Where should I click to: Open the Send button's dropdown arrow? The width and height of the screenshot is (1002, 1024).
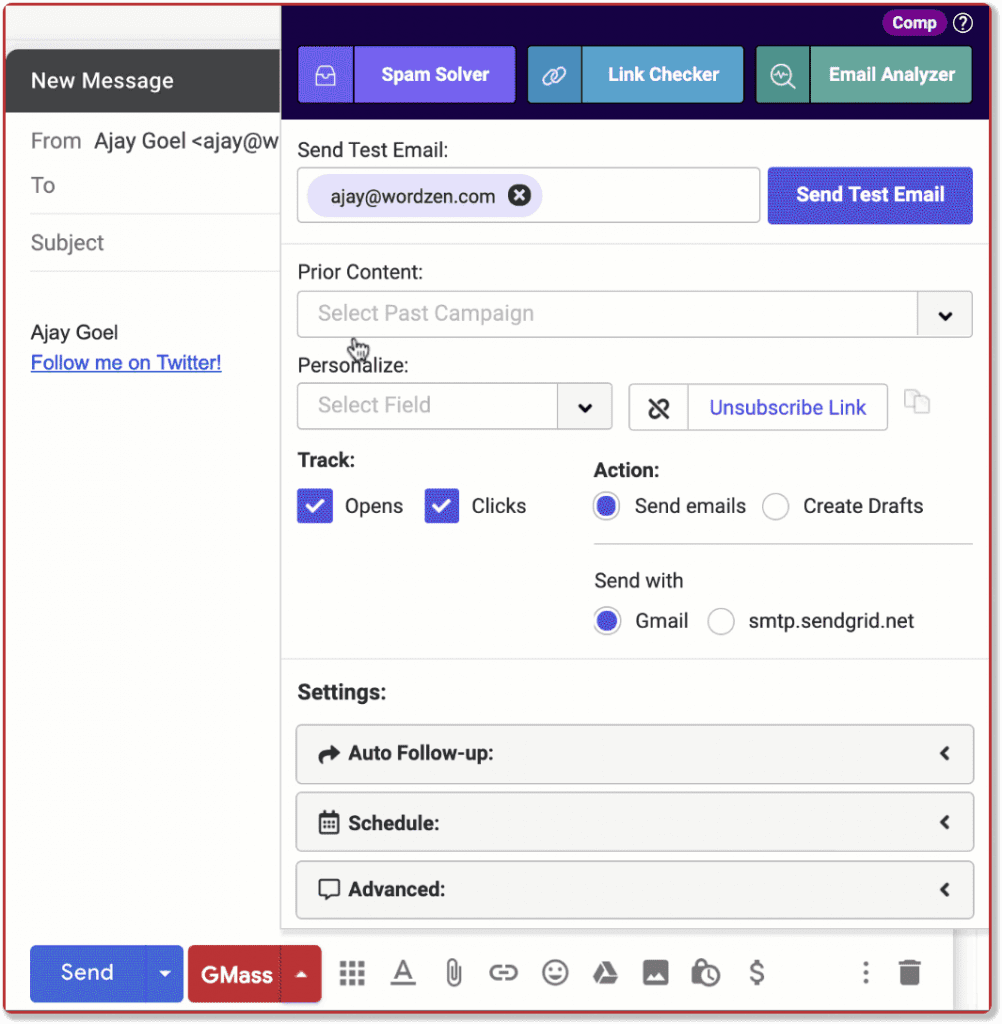click(165, 974)
